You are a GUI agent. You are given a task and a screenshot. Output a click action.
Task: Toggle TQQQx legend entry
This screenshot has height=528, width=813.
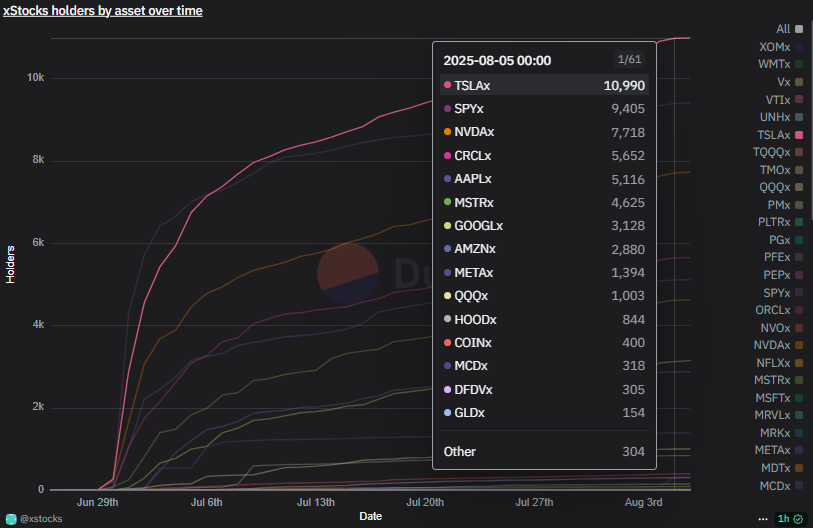point(778,152)
